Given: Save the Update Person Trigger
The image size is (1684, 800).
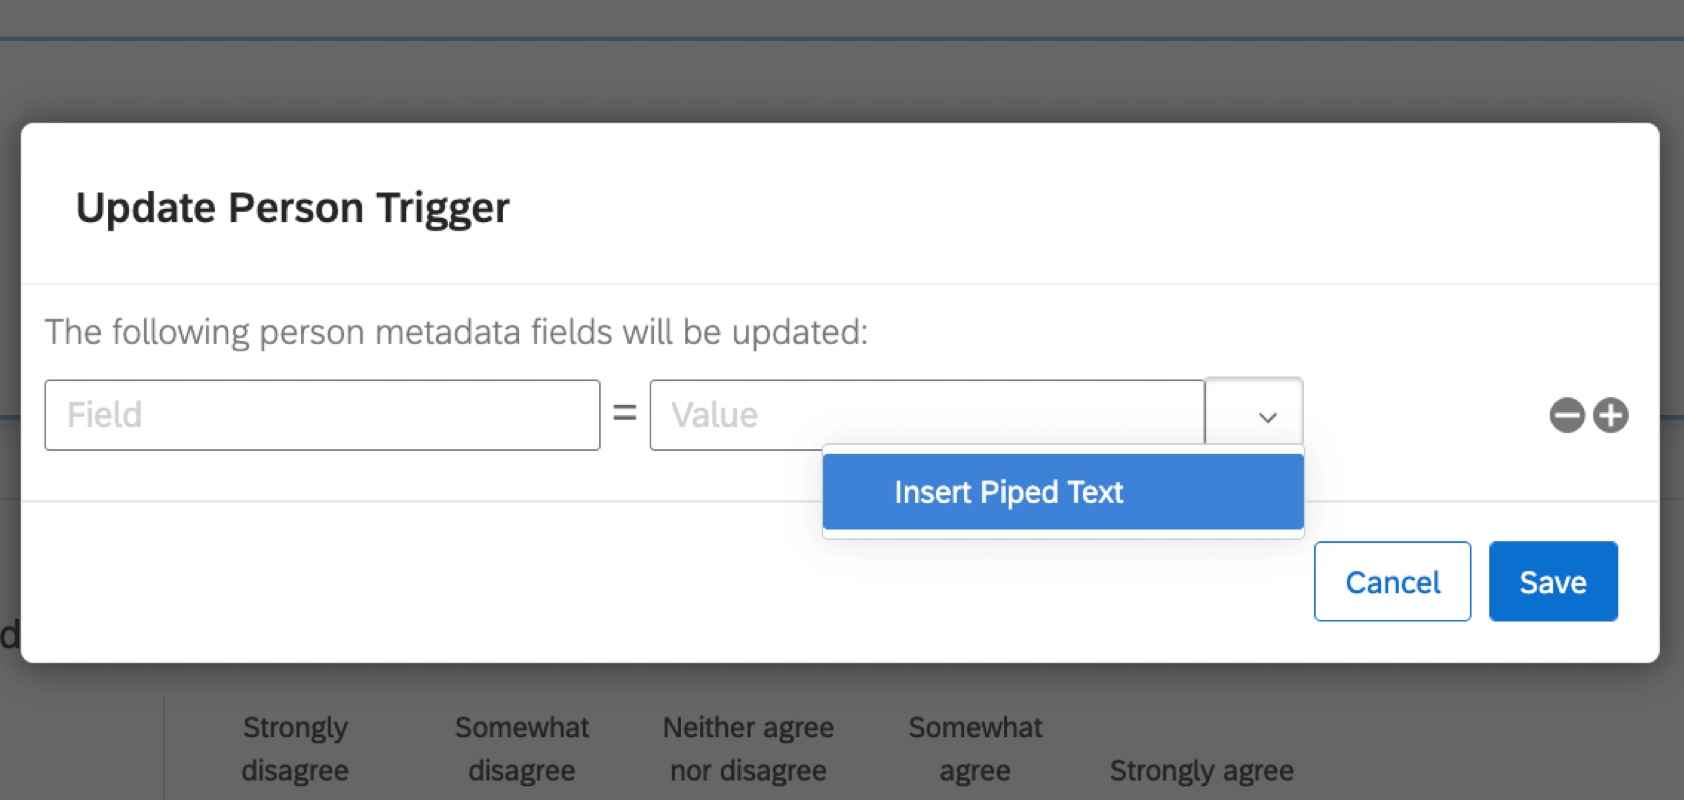Looking at the screenshot, I should pyautogui.click(x=1552, y=582).
